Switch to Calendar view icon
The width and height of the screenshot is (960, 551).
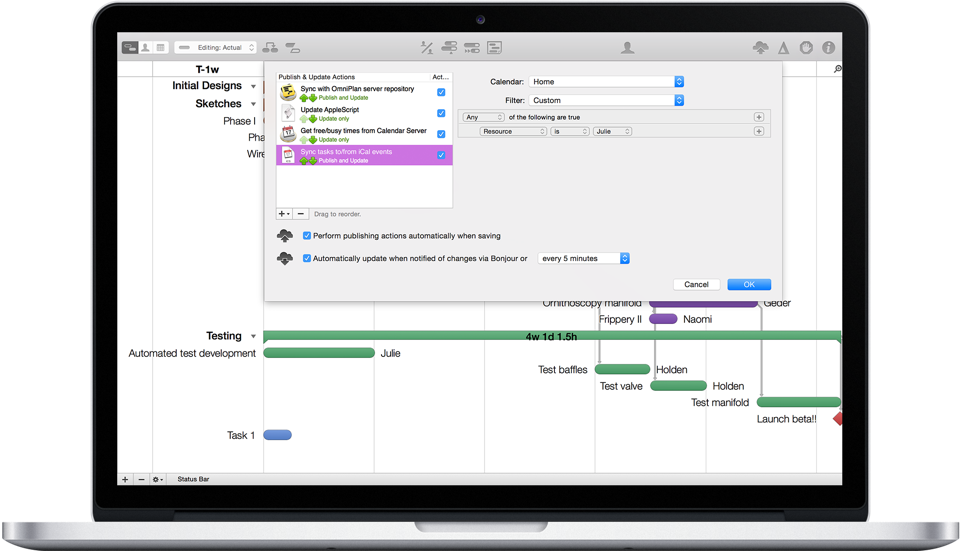pos(160,48)
